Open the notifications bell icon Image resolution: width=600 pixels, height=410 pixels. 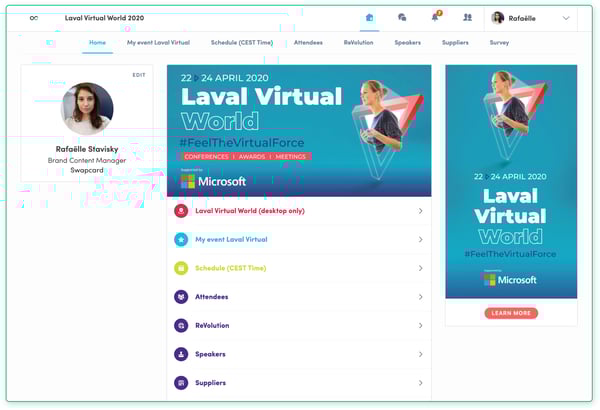(x=435, y=17)
